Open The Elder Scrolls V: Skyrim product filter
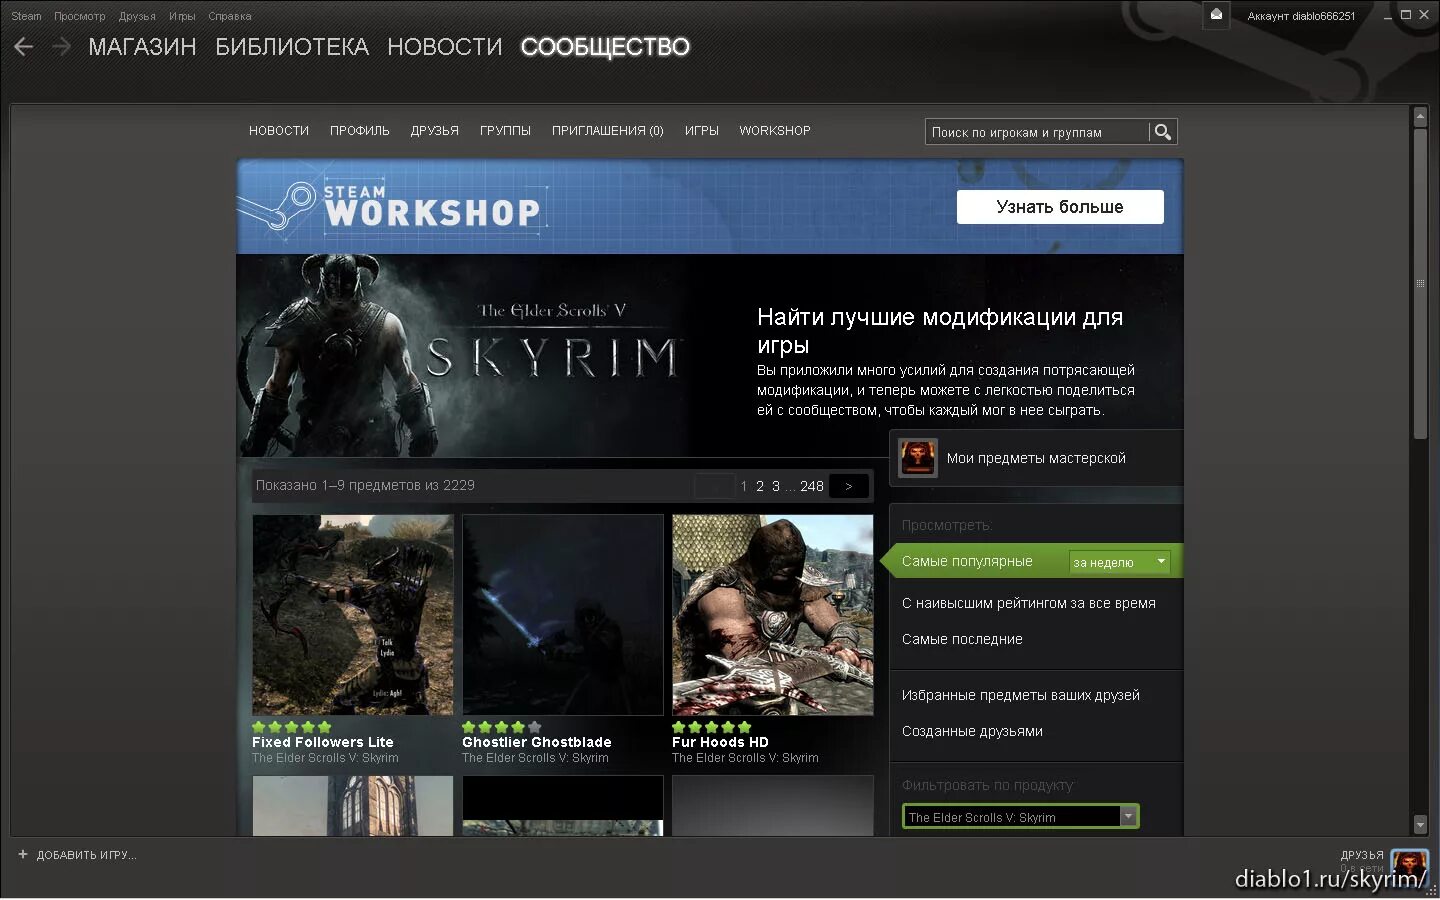1440x900 pixels. point(1020,817)
